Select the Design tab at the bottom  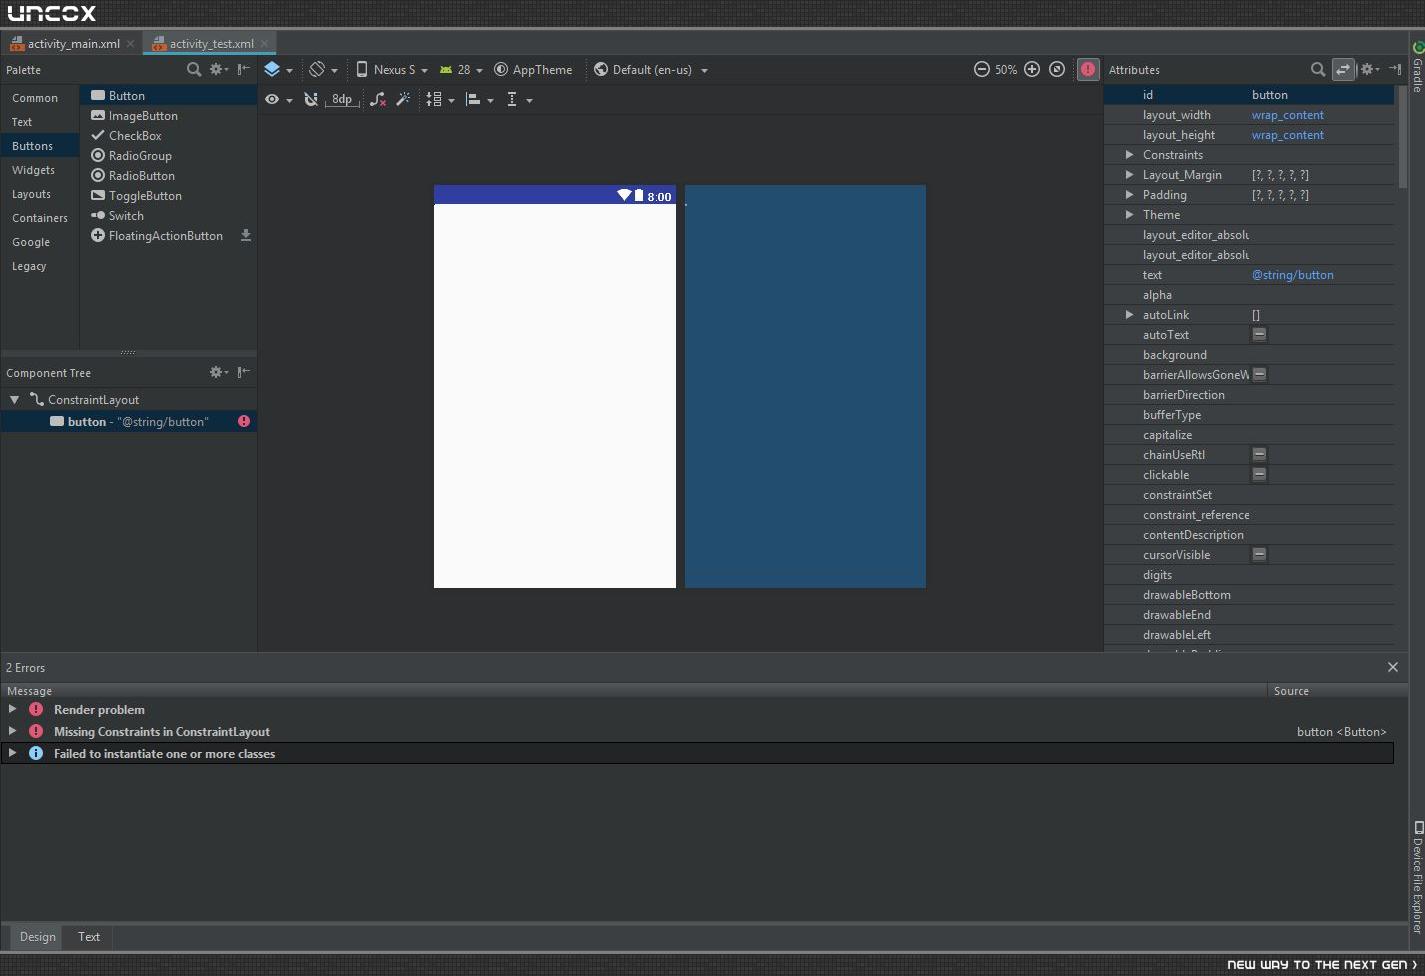pyautogui.click(x=38, y=937)
